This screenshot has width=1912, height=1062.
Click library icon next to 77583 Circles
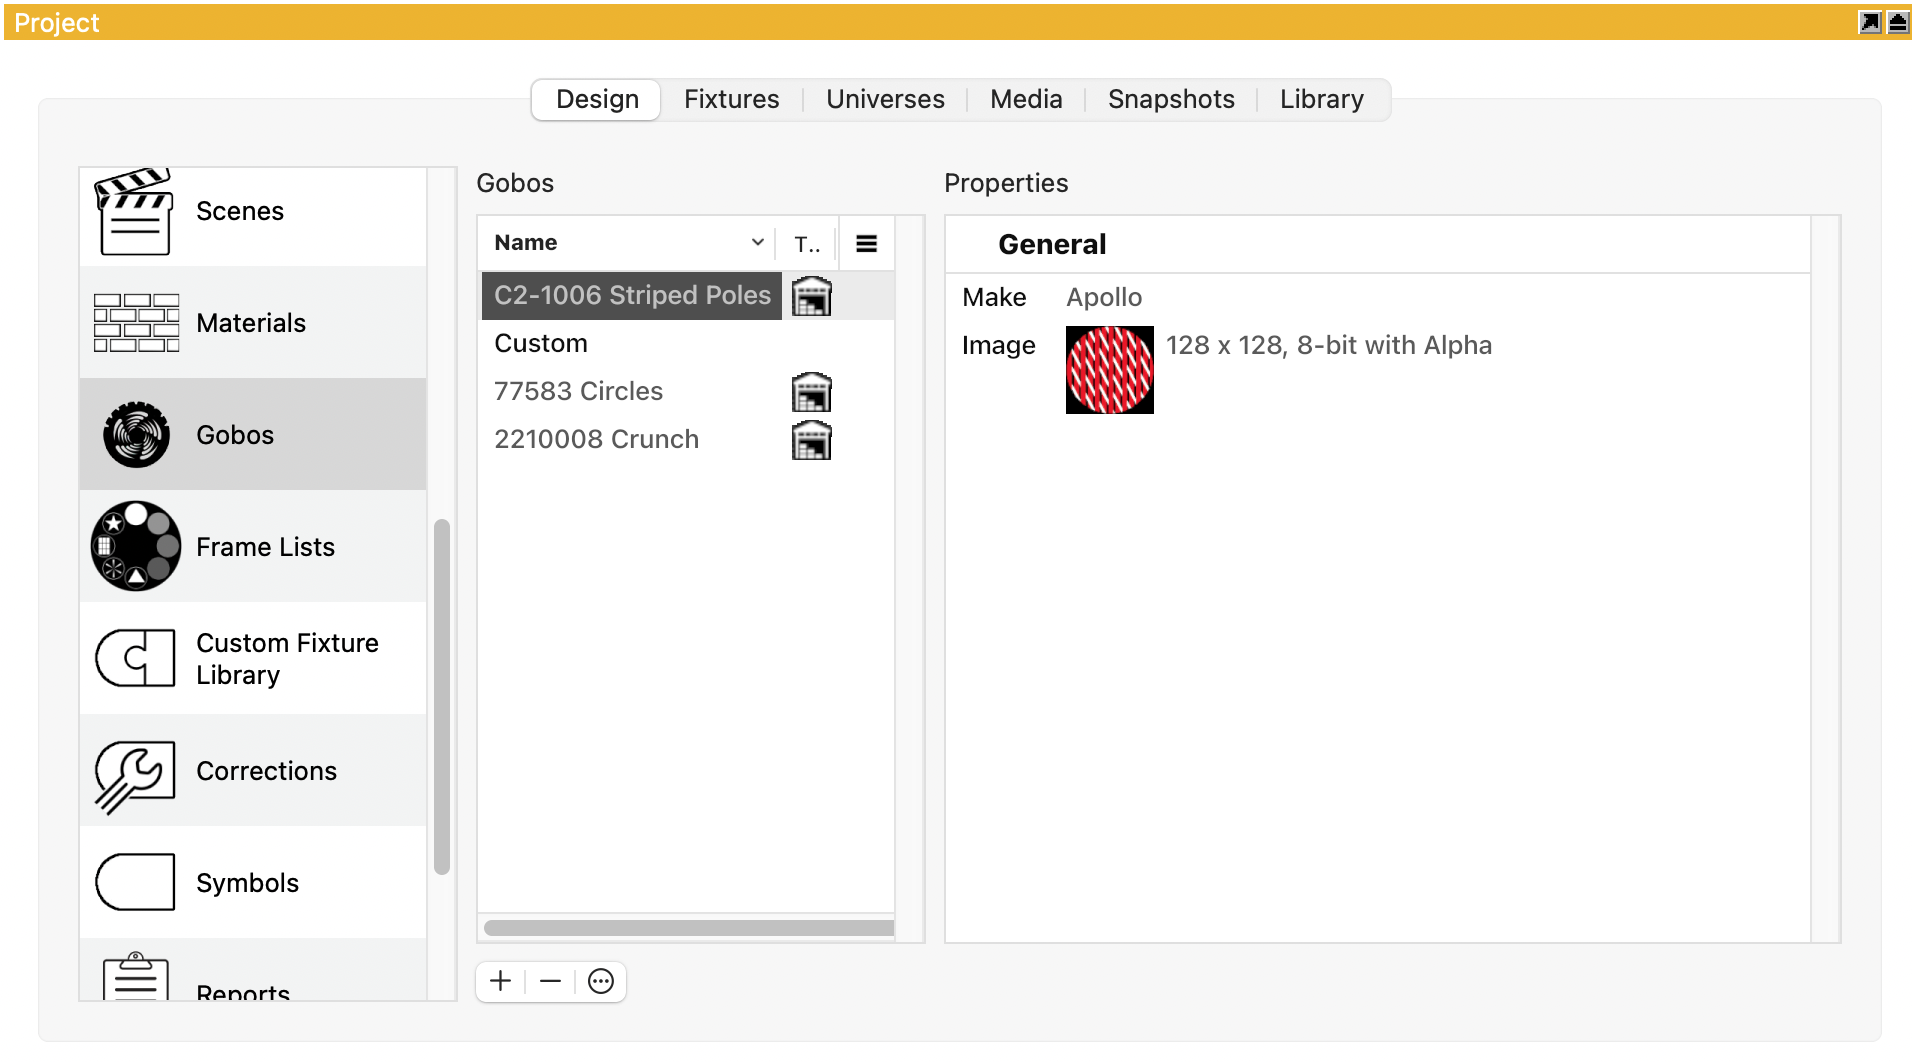[811, 392]
